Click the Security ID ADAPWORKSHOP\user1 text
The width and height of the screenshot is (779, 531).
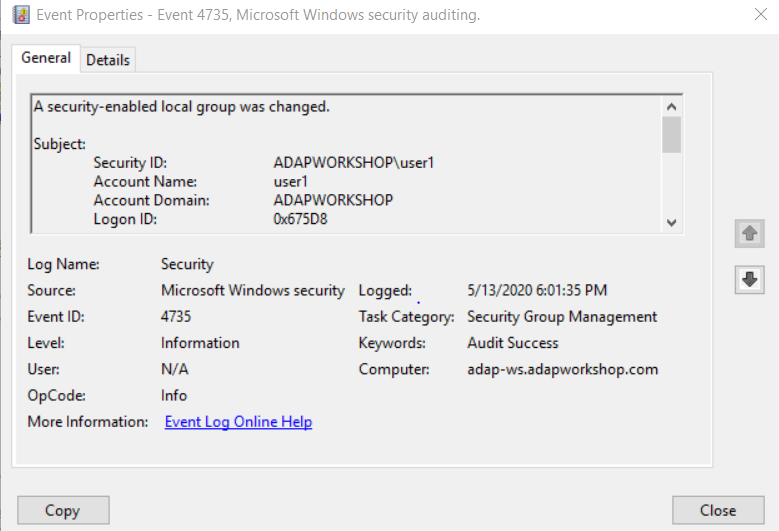354,162
